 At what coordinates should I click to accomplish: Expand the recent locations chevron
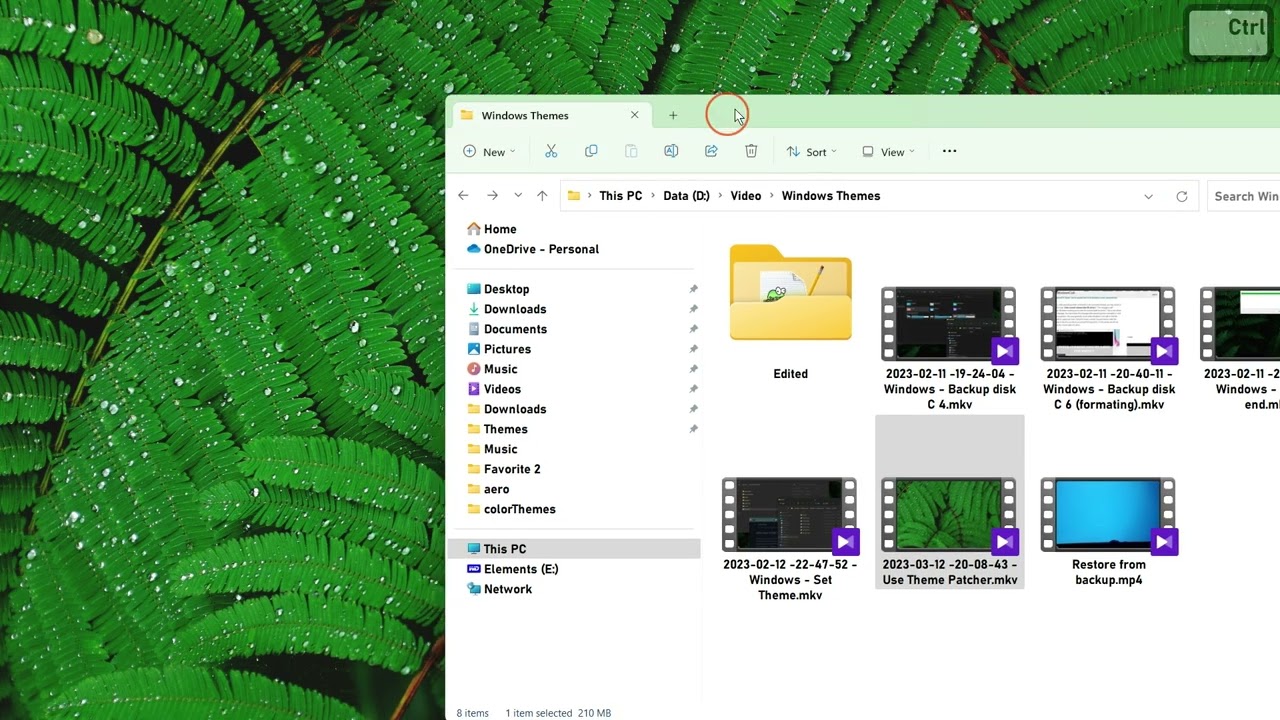pyautogui.click(x=517, y=196)
